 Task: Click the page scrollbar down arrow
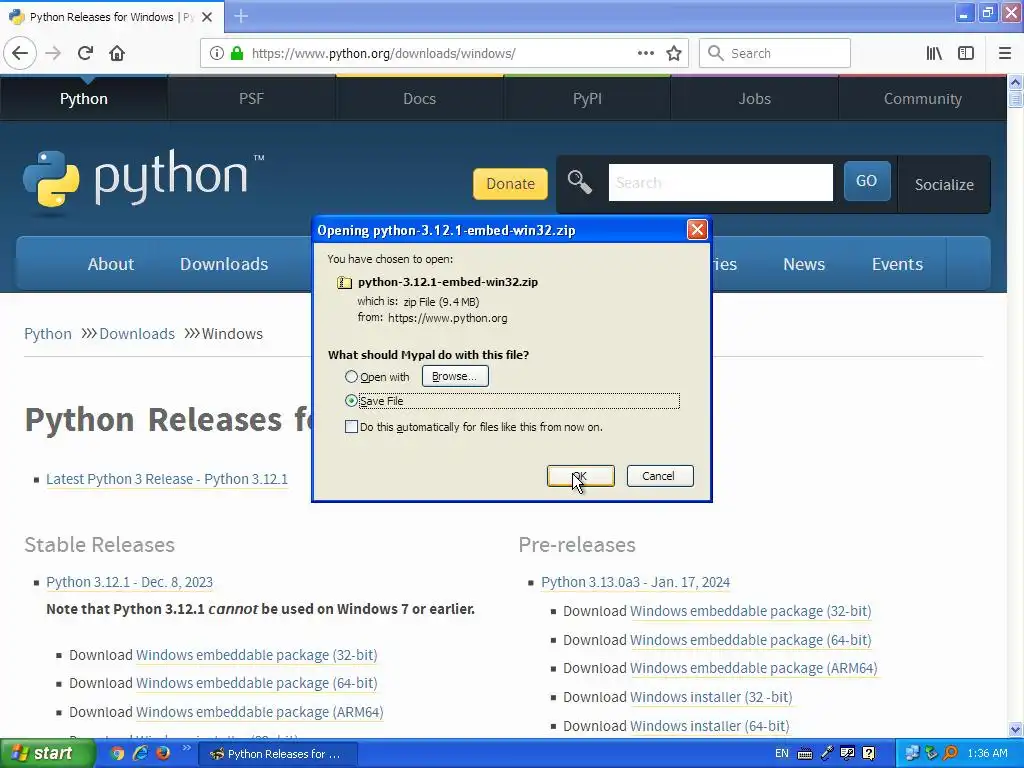pyautogui.click(x=1015, y=729)
